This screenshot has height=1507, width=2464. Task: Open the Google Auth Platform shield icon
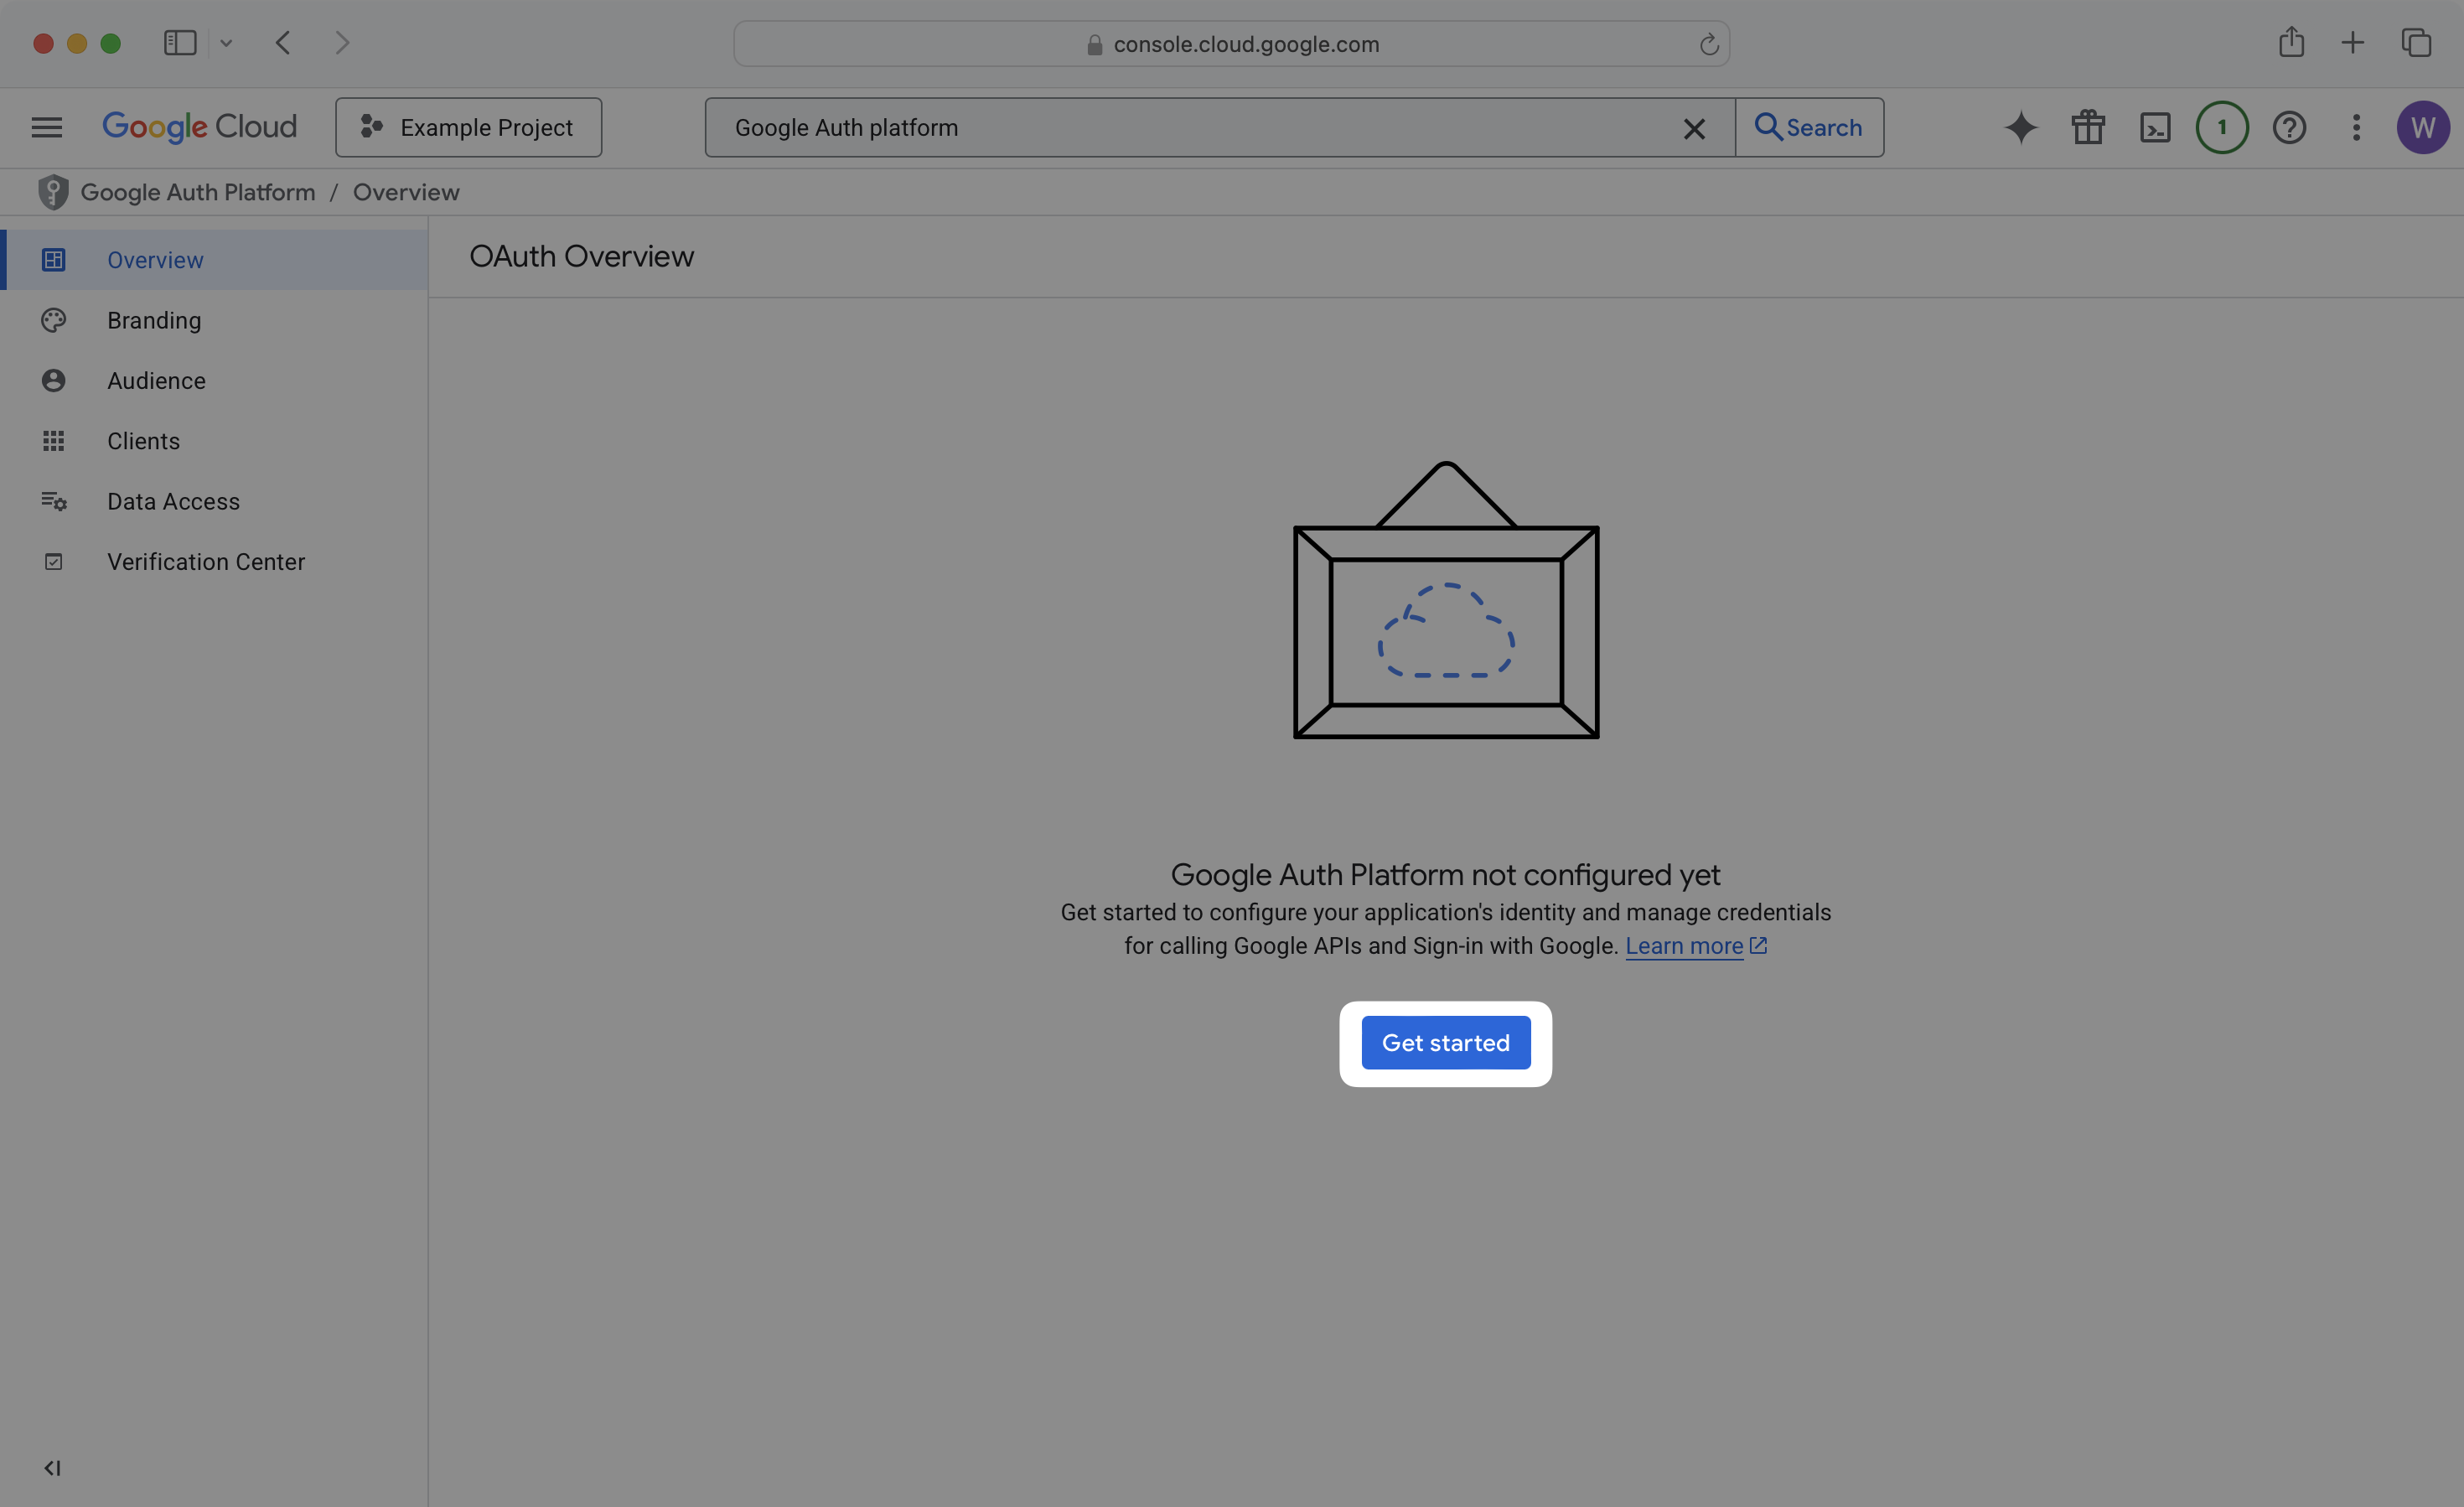[x=53, y=191]
